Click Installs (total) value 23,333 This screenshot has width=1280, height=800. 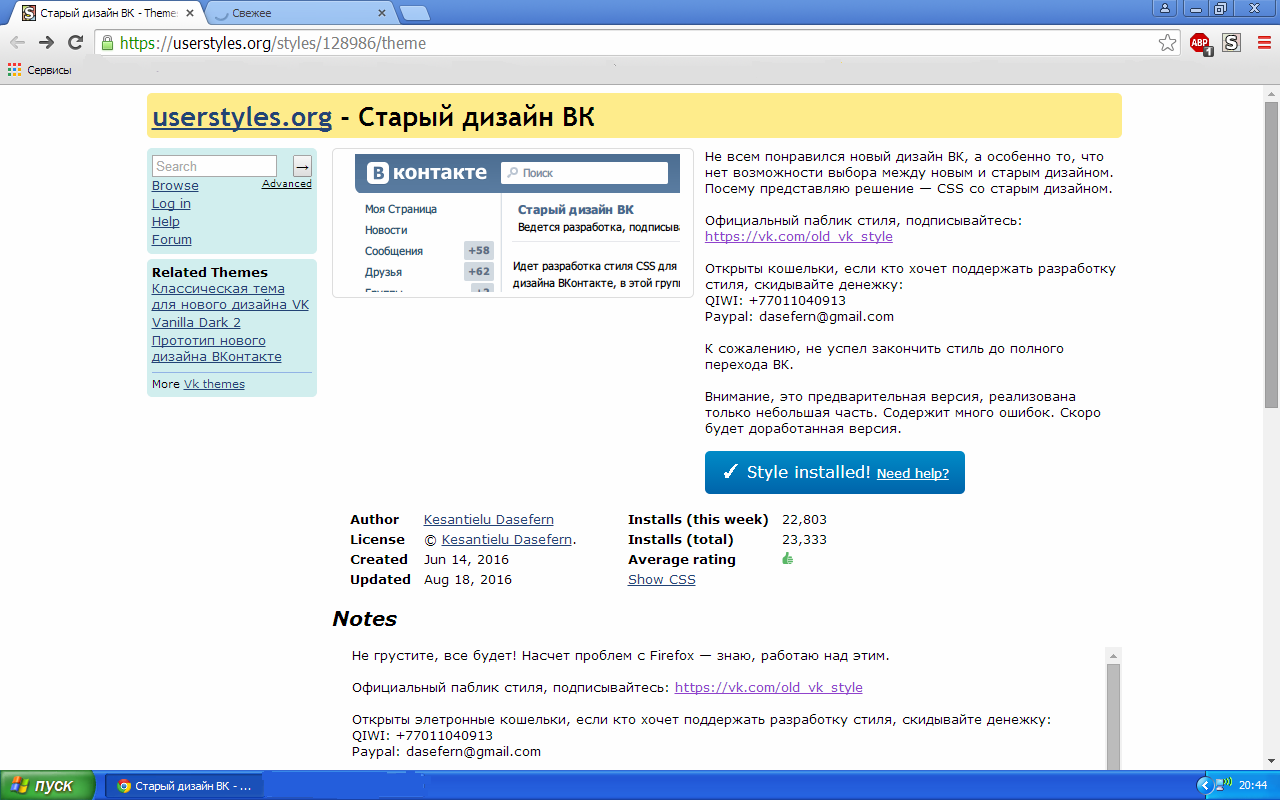tap(804, 540)
